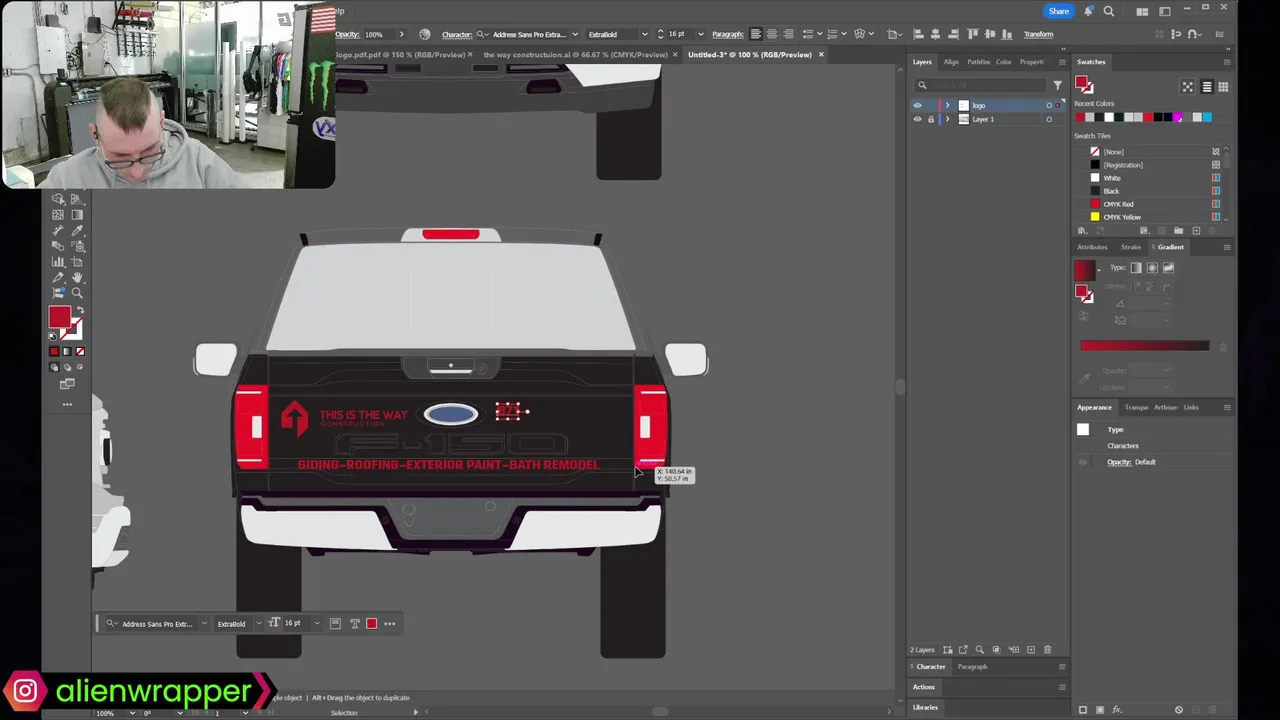The height and width of the screenshot is (720, 1280).
Task: Select the Hand tool
Action: (x=77, y=277)
